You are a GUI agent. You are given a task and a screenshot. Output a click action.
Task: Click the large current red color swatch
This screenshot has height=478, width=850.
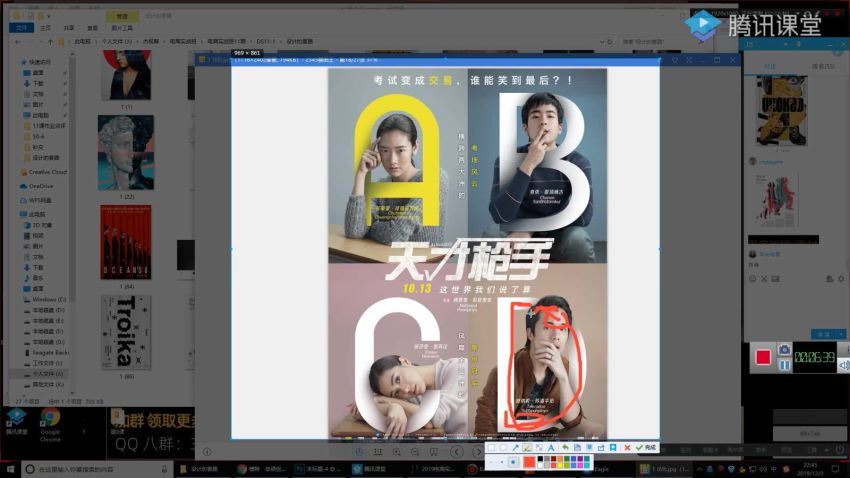[x=529, y=462]
